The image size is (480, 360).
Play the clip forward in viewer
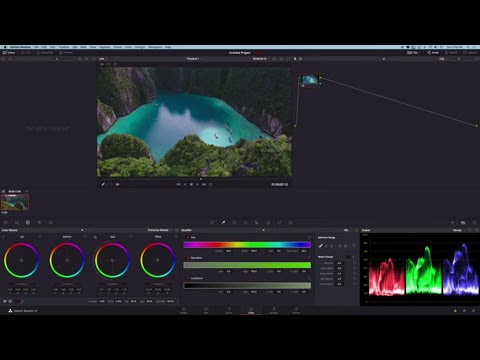coord(197,184)
